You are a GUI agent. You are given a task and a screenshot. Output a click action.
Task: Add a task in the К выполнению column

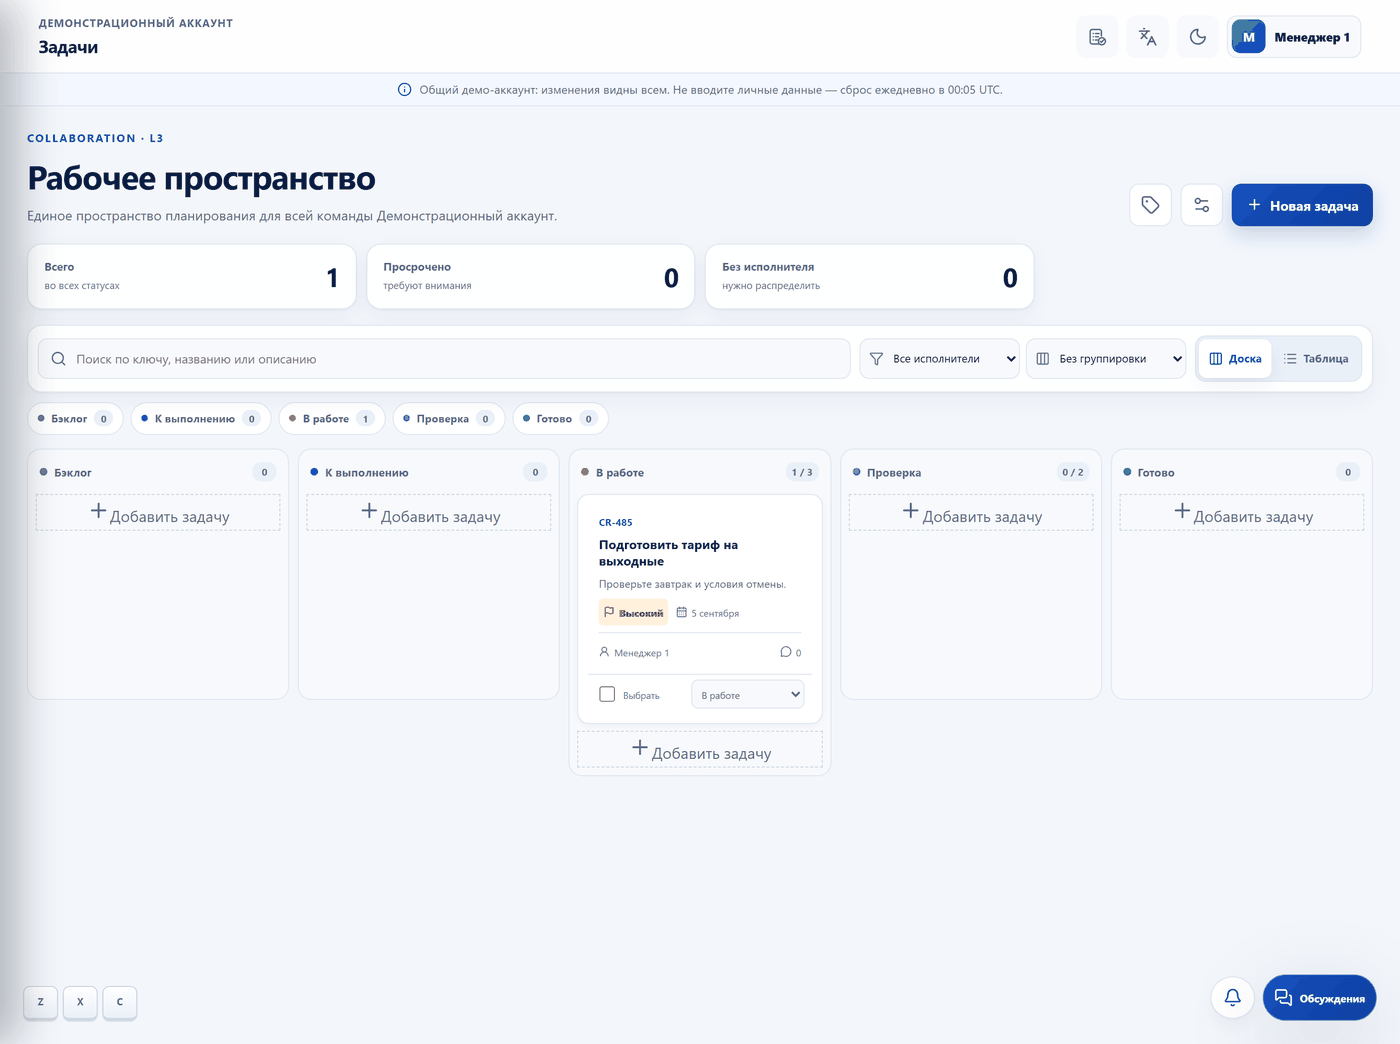429,513
